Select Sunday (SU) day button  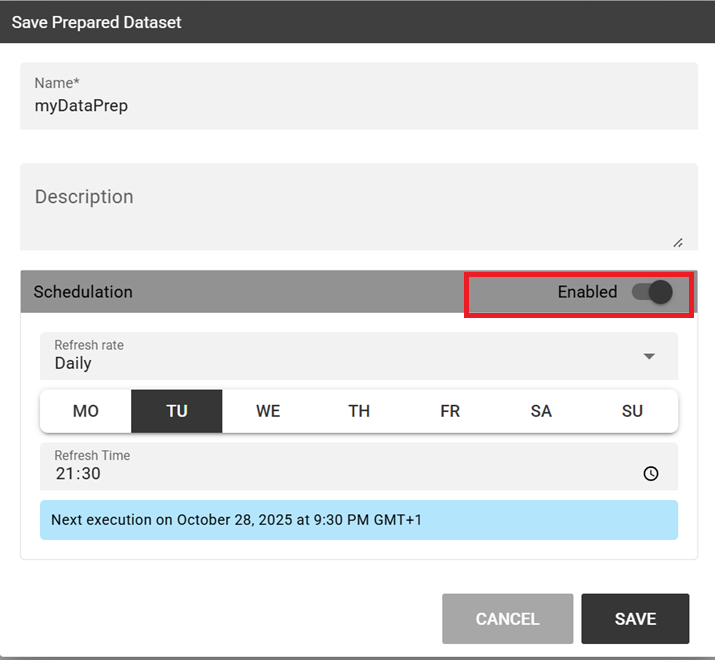[632, 411]
